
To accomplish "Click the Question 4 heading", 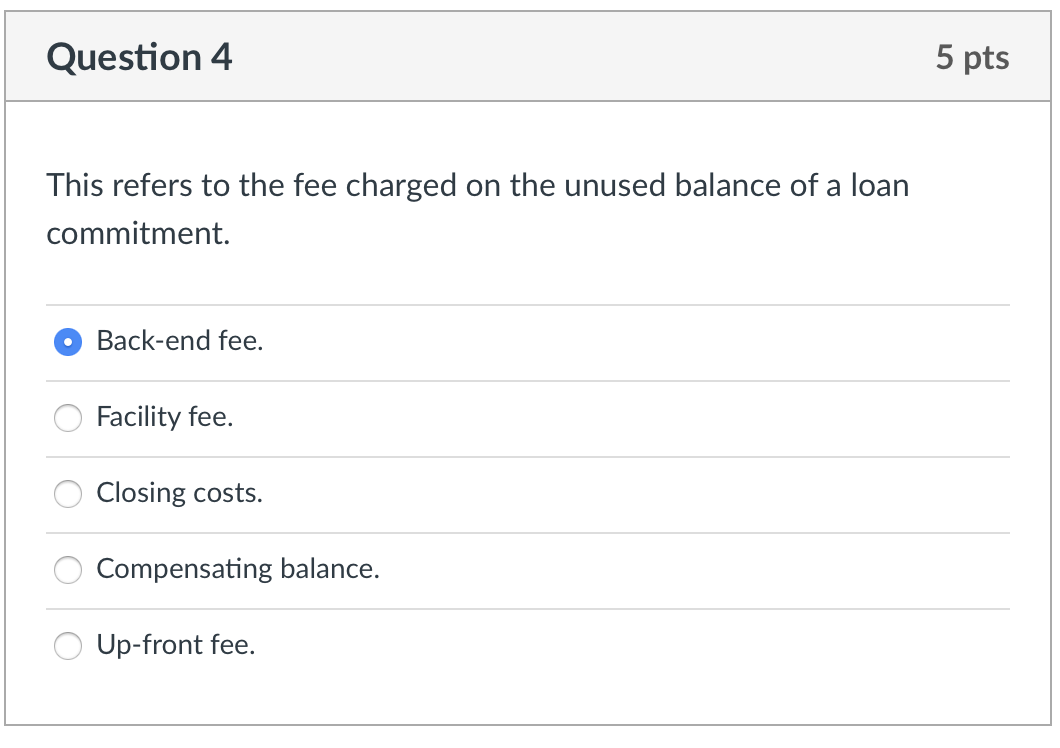I will click(x=141, y=57).
